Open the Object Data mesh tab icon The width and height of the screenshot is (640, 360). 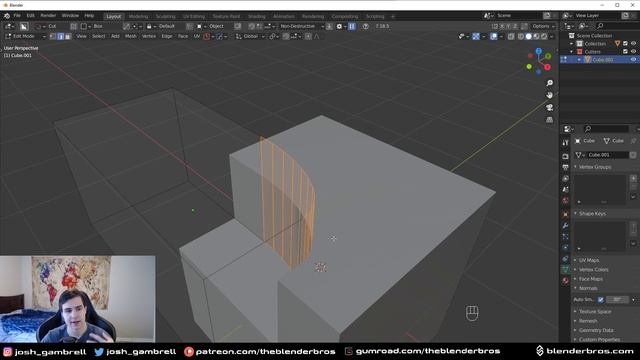coord(565,269)
